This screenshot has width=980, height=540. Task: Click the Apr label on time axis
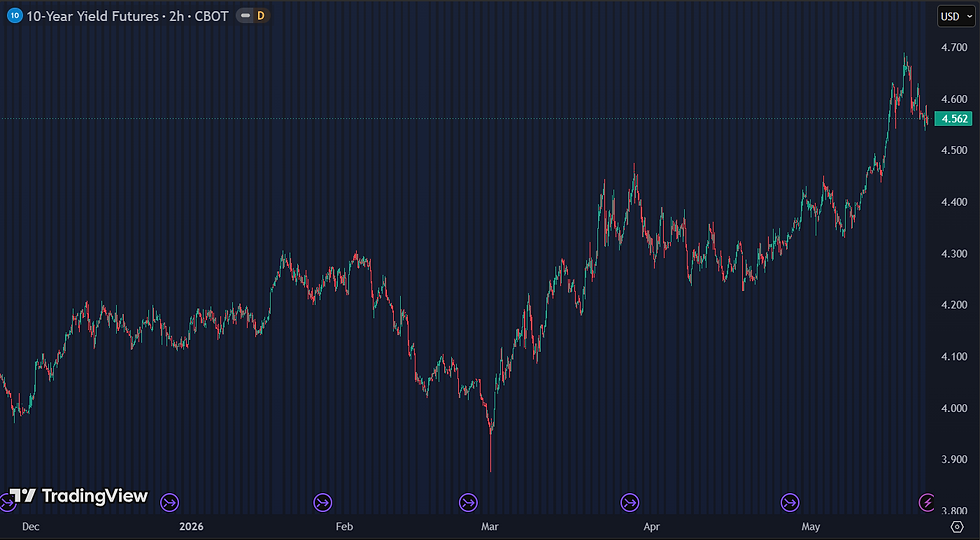tap(651, 527)
